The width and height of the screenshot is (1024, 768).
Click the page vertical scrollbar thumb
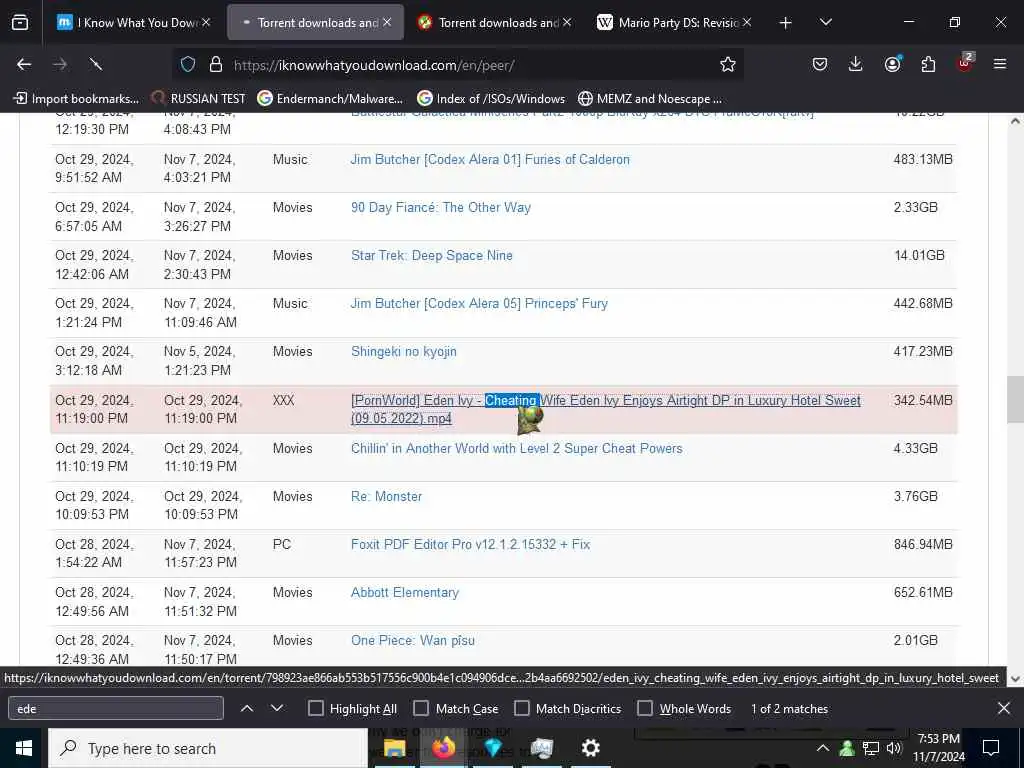click(1015, 399)
